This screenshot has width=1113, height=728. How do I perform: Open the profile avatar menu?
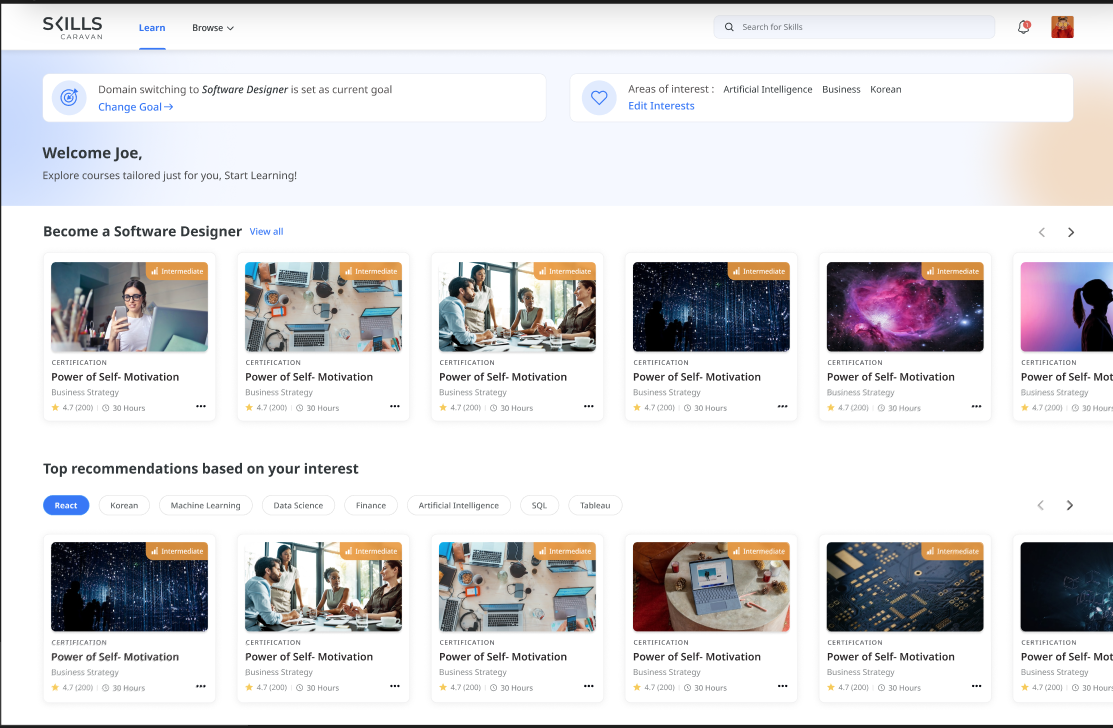[x=1062, y=27]
